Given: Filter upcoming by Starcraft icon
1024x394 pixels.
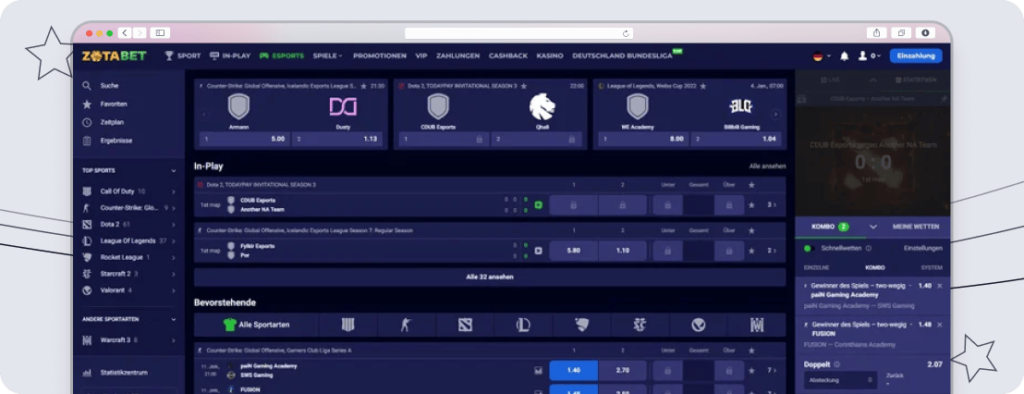Looking at the screenshot, I should [x=640, y=325].
